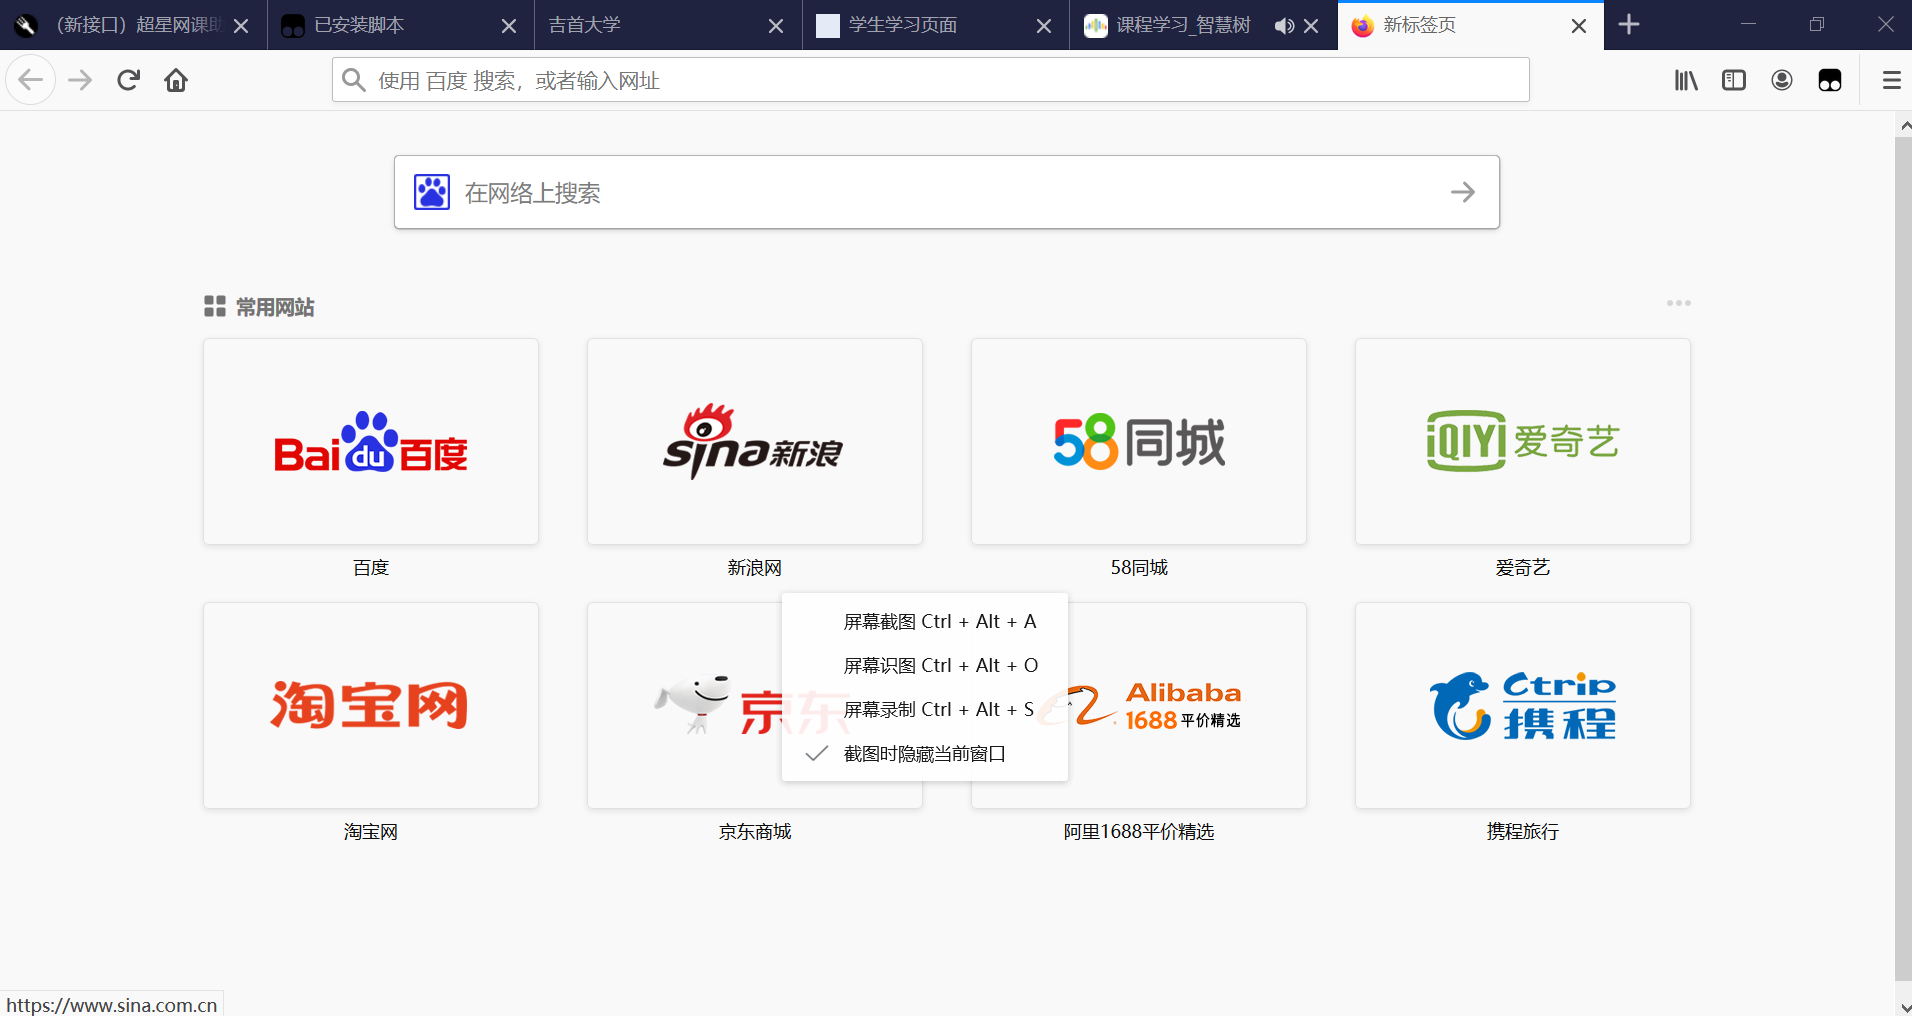The height and width of the screenshot is (1016, 1912).
Task: Click the 新浪网 label link
Action: coord(755,568)
